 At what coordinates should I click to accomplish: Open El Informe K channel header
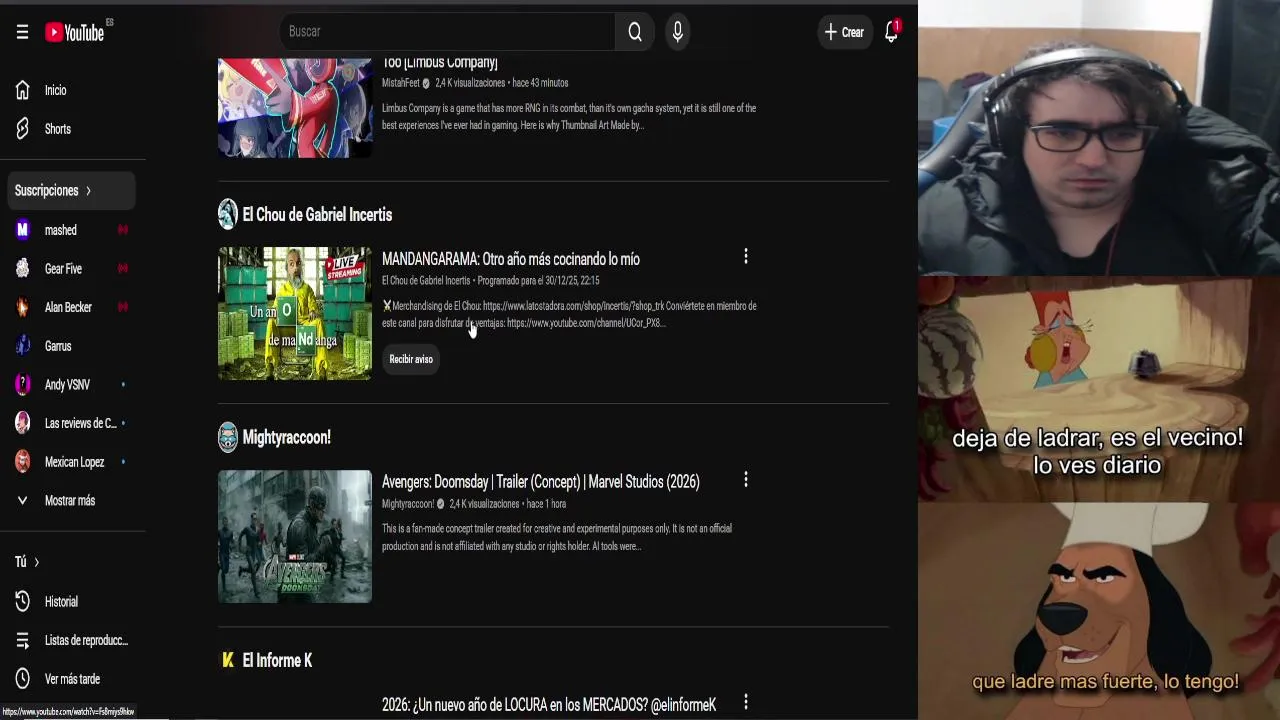[x=277, y=660]
